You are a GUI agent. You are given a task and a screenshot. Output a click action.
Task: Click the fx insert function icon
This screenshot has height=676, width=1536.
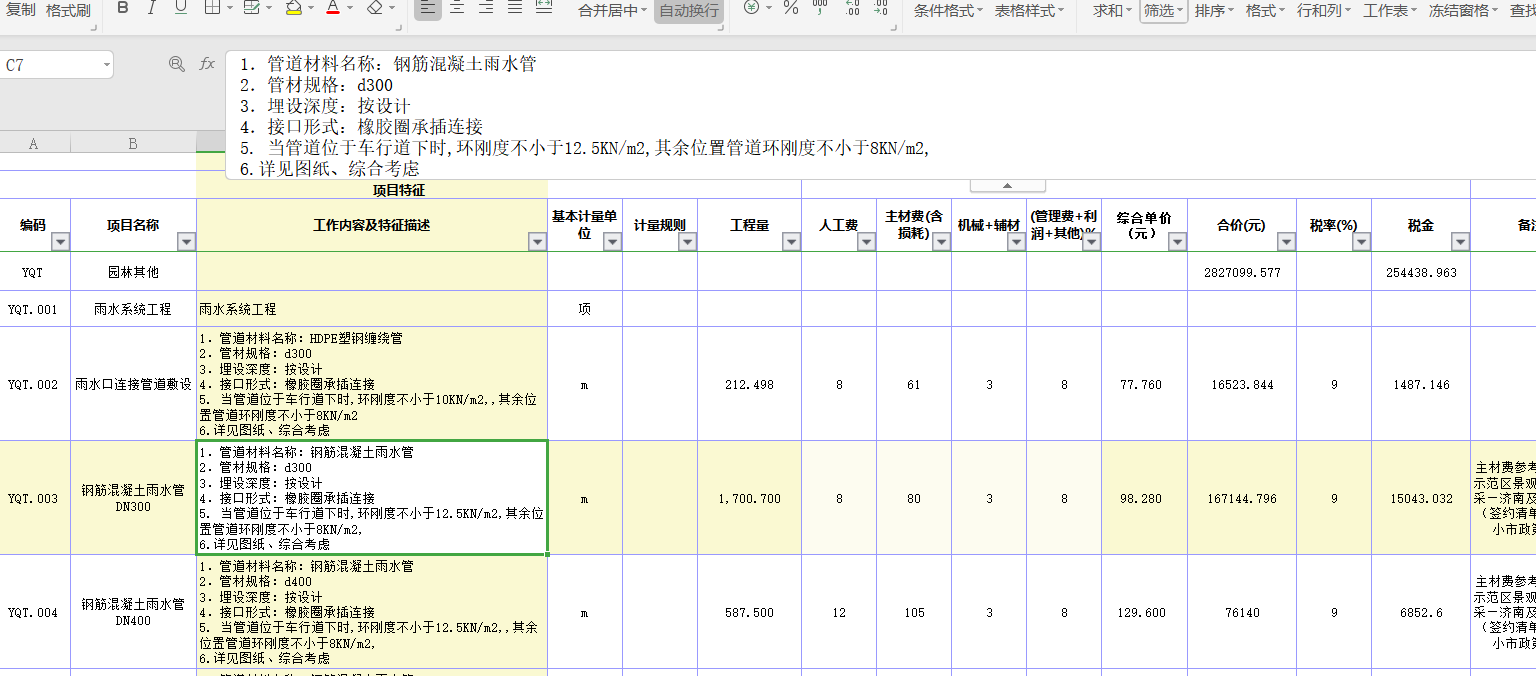click(207, 64)
